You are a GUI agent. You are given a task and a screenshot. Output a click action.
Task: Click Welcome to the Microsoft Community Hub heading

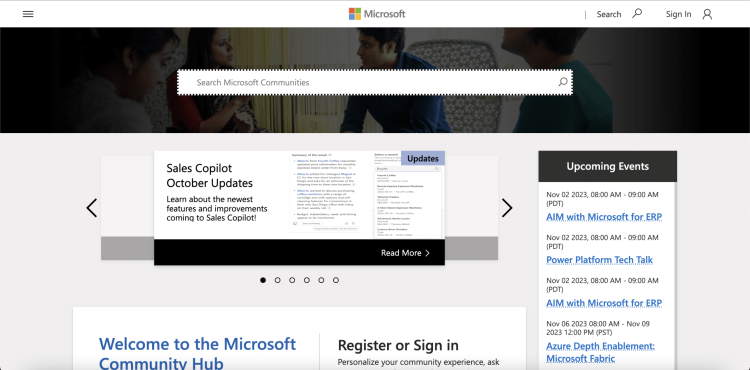tap(197, 353)
